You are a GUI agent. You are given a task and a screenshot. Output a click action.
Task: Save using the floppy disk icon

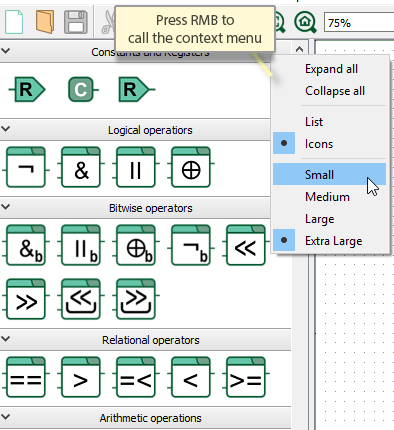pos(76,22)
